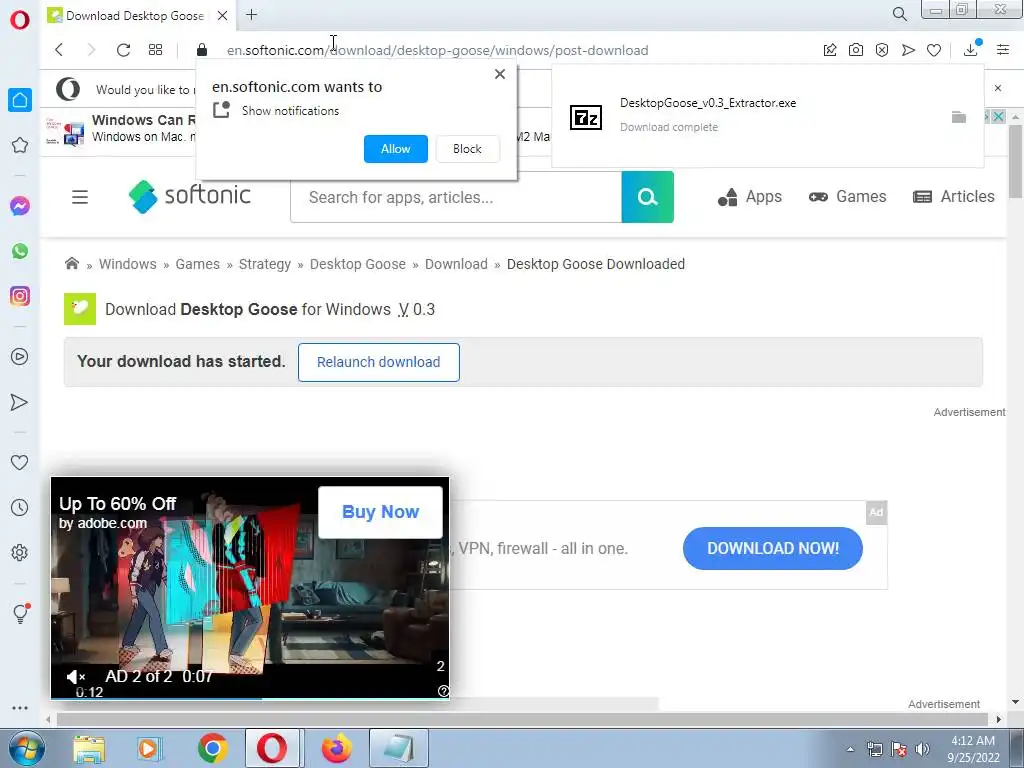Click the horizontal page scrollbar

522,719
